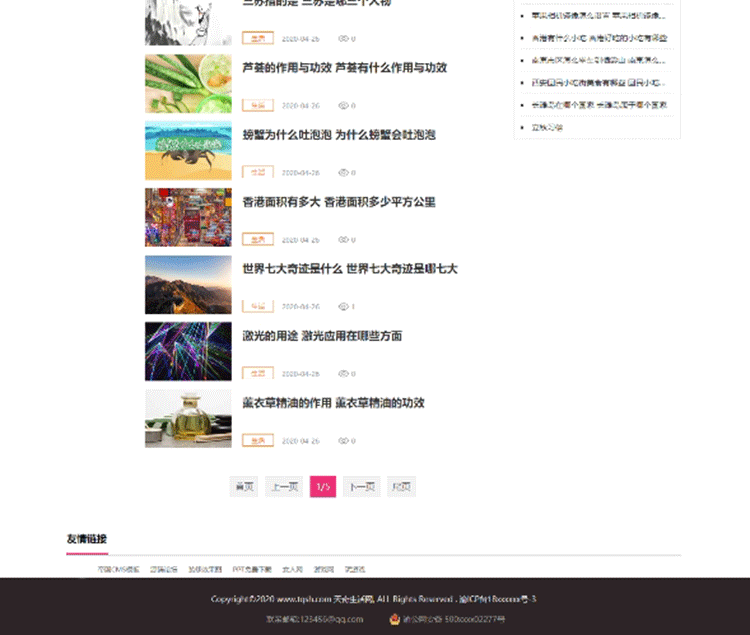Click the eye icon on the crab bubbles article

pyautogui.click(x=343, y=173)
